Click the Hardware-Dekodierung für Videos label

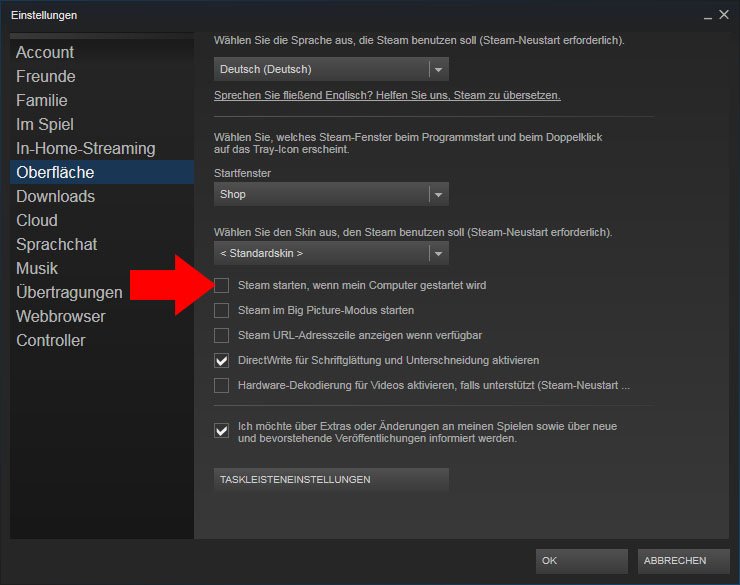click(x=434, y=385)
